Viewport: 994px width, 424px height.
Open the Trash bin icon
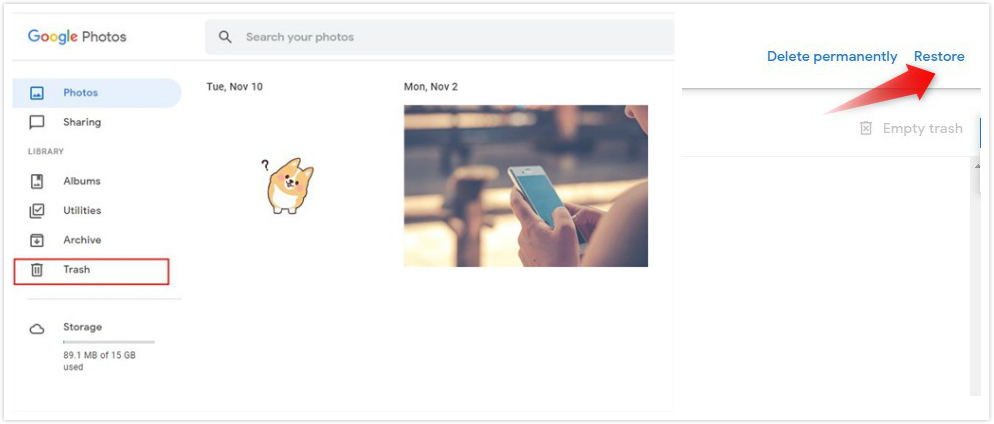(37, 270)
